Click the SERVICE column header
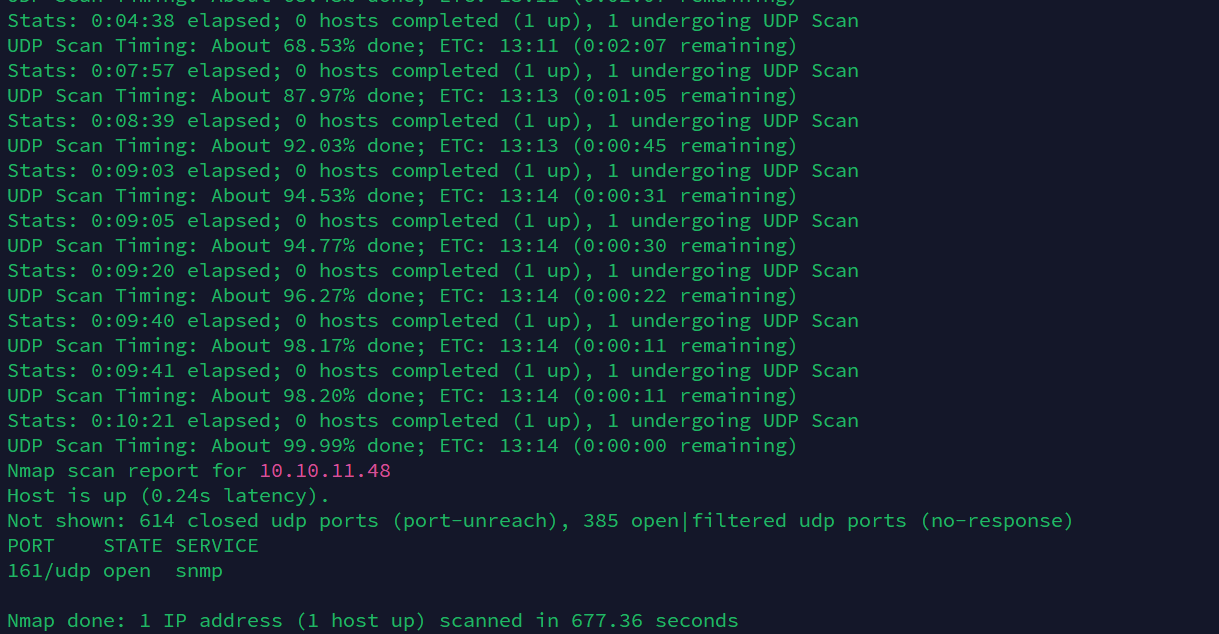Viewport: 1219px width, 634px height. tap(217, 546)
